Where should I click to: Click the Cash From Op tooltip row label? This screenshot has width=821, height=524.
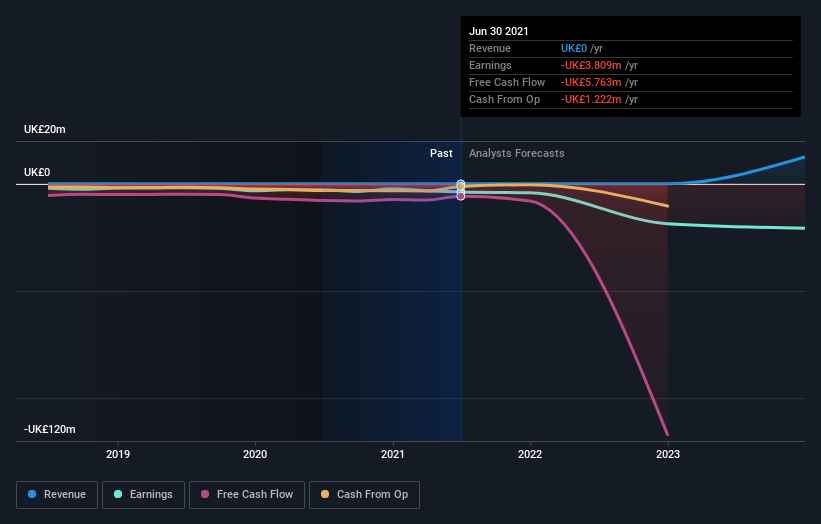click(x=504, y=99)
